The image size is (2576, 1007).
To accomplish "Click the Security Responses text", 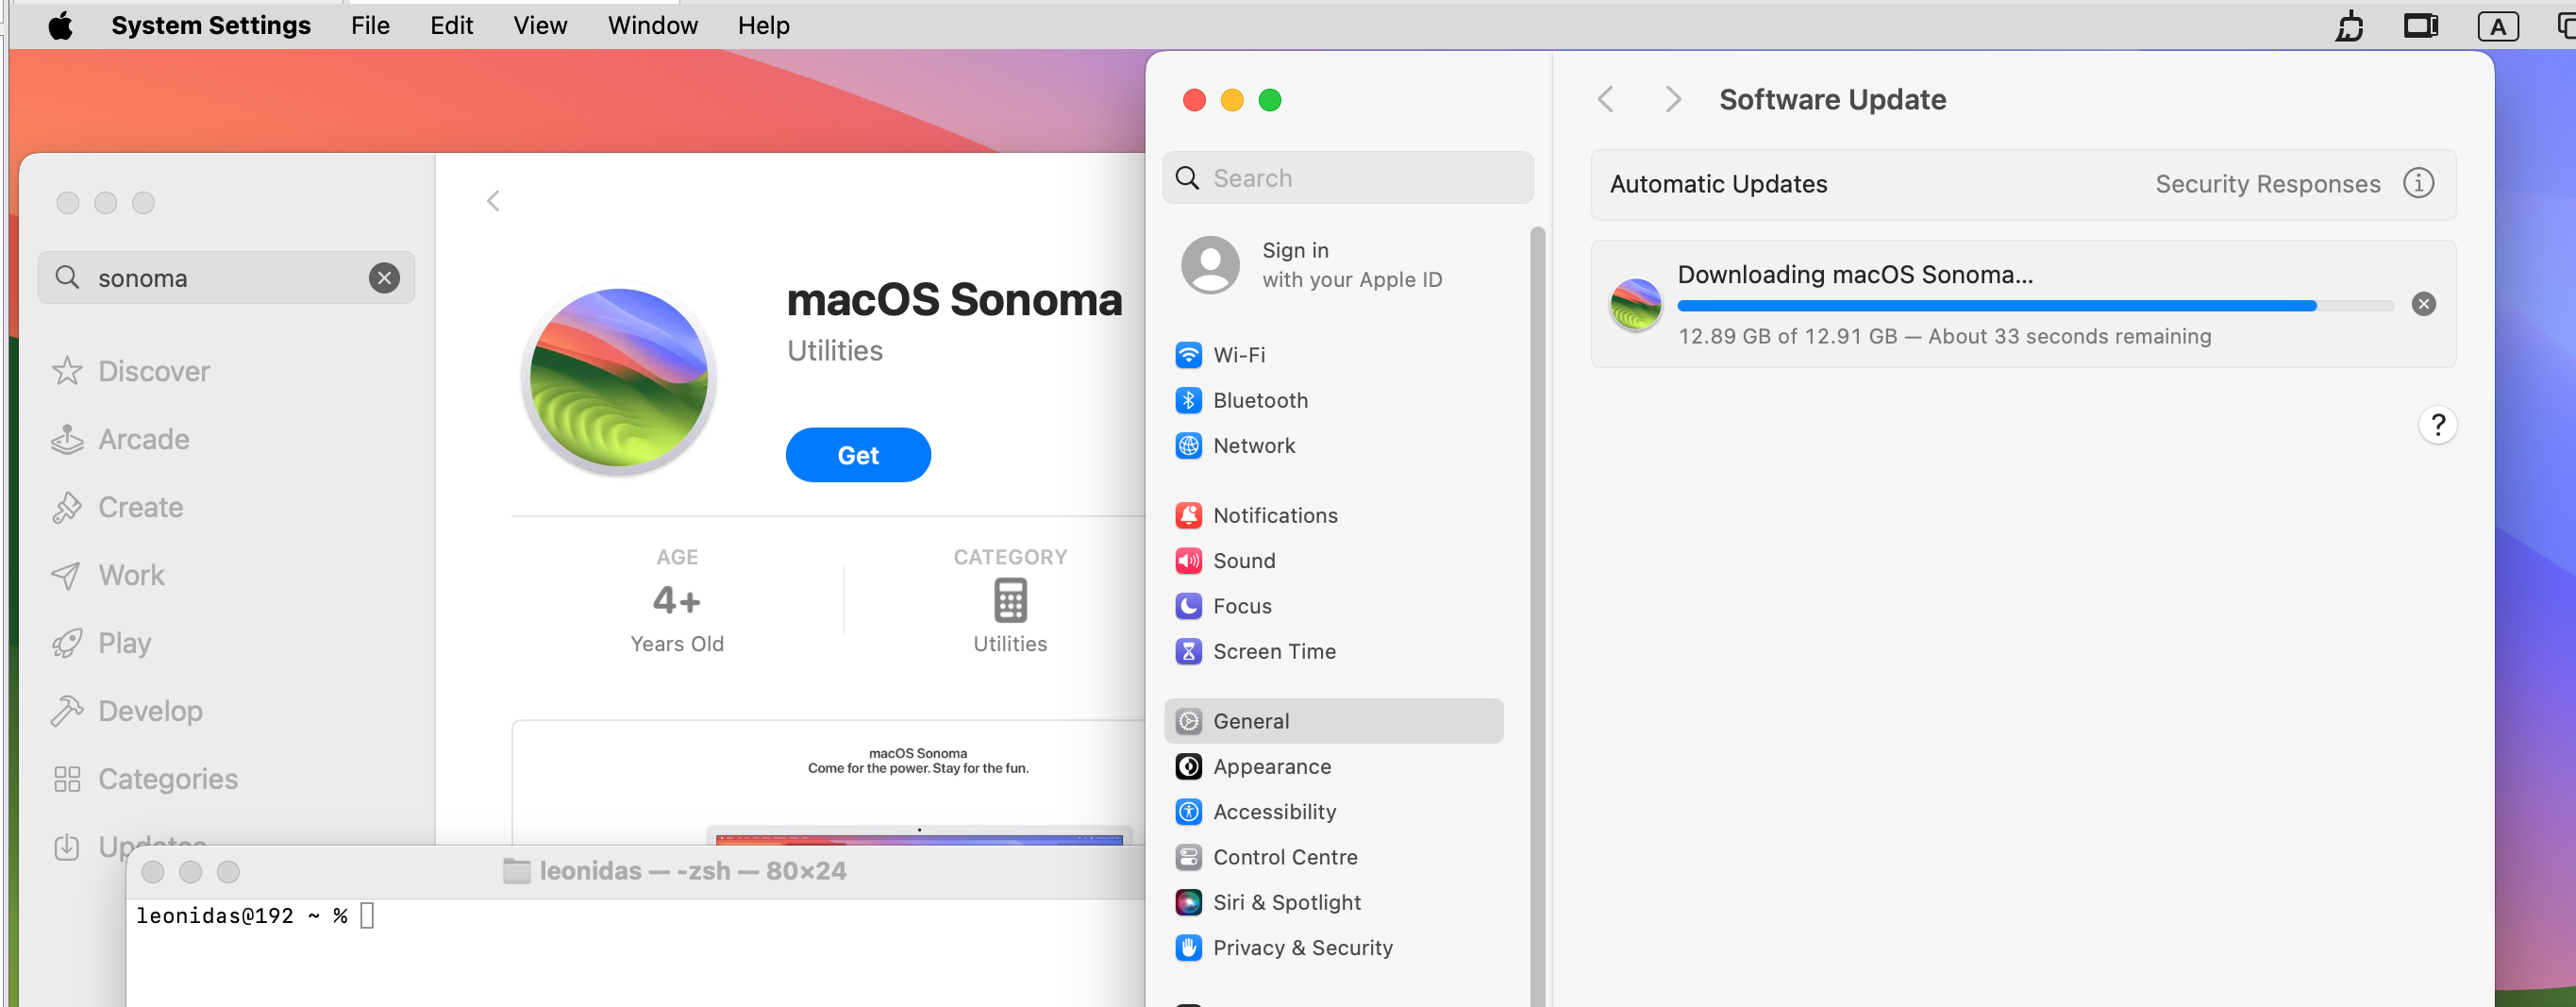I will pyautogui.click(x=2267, y=184).
